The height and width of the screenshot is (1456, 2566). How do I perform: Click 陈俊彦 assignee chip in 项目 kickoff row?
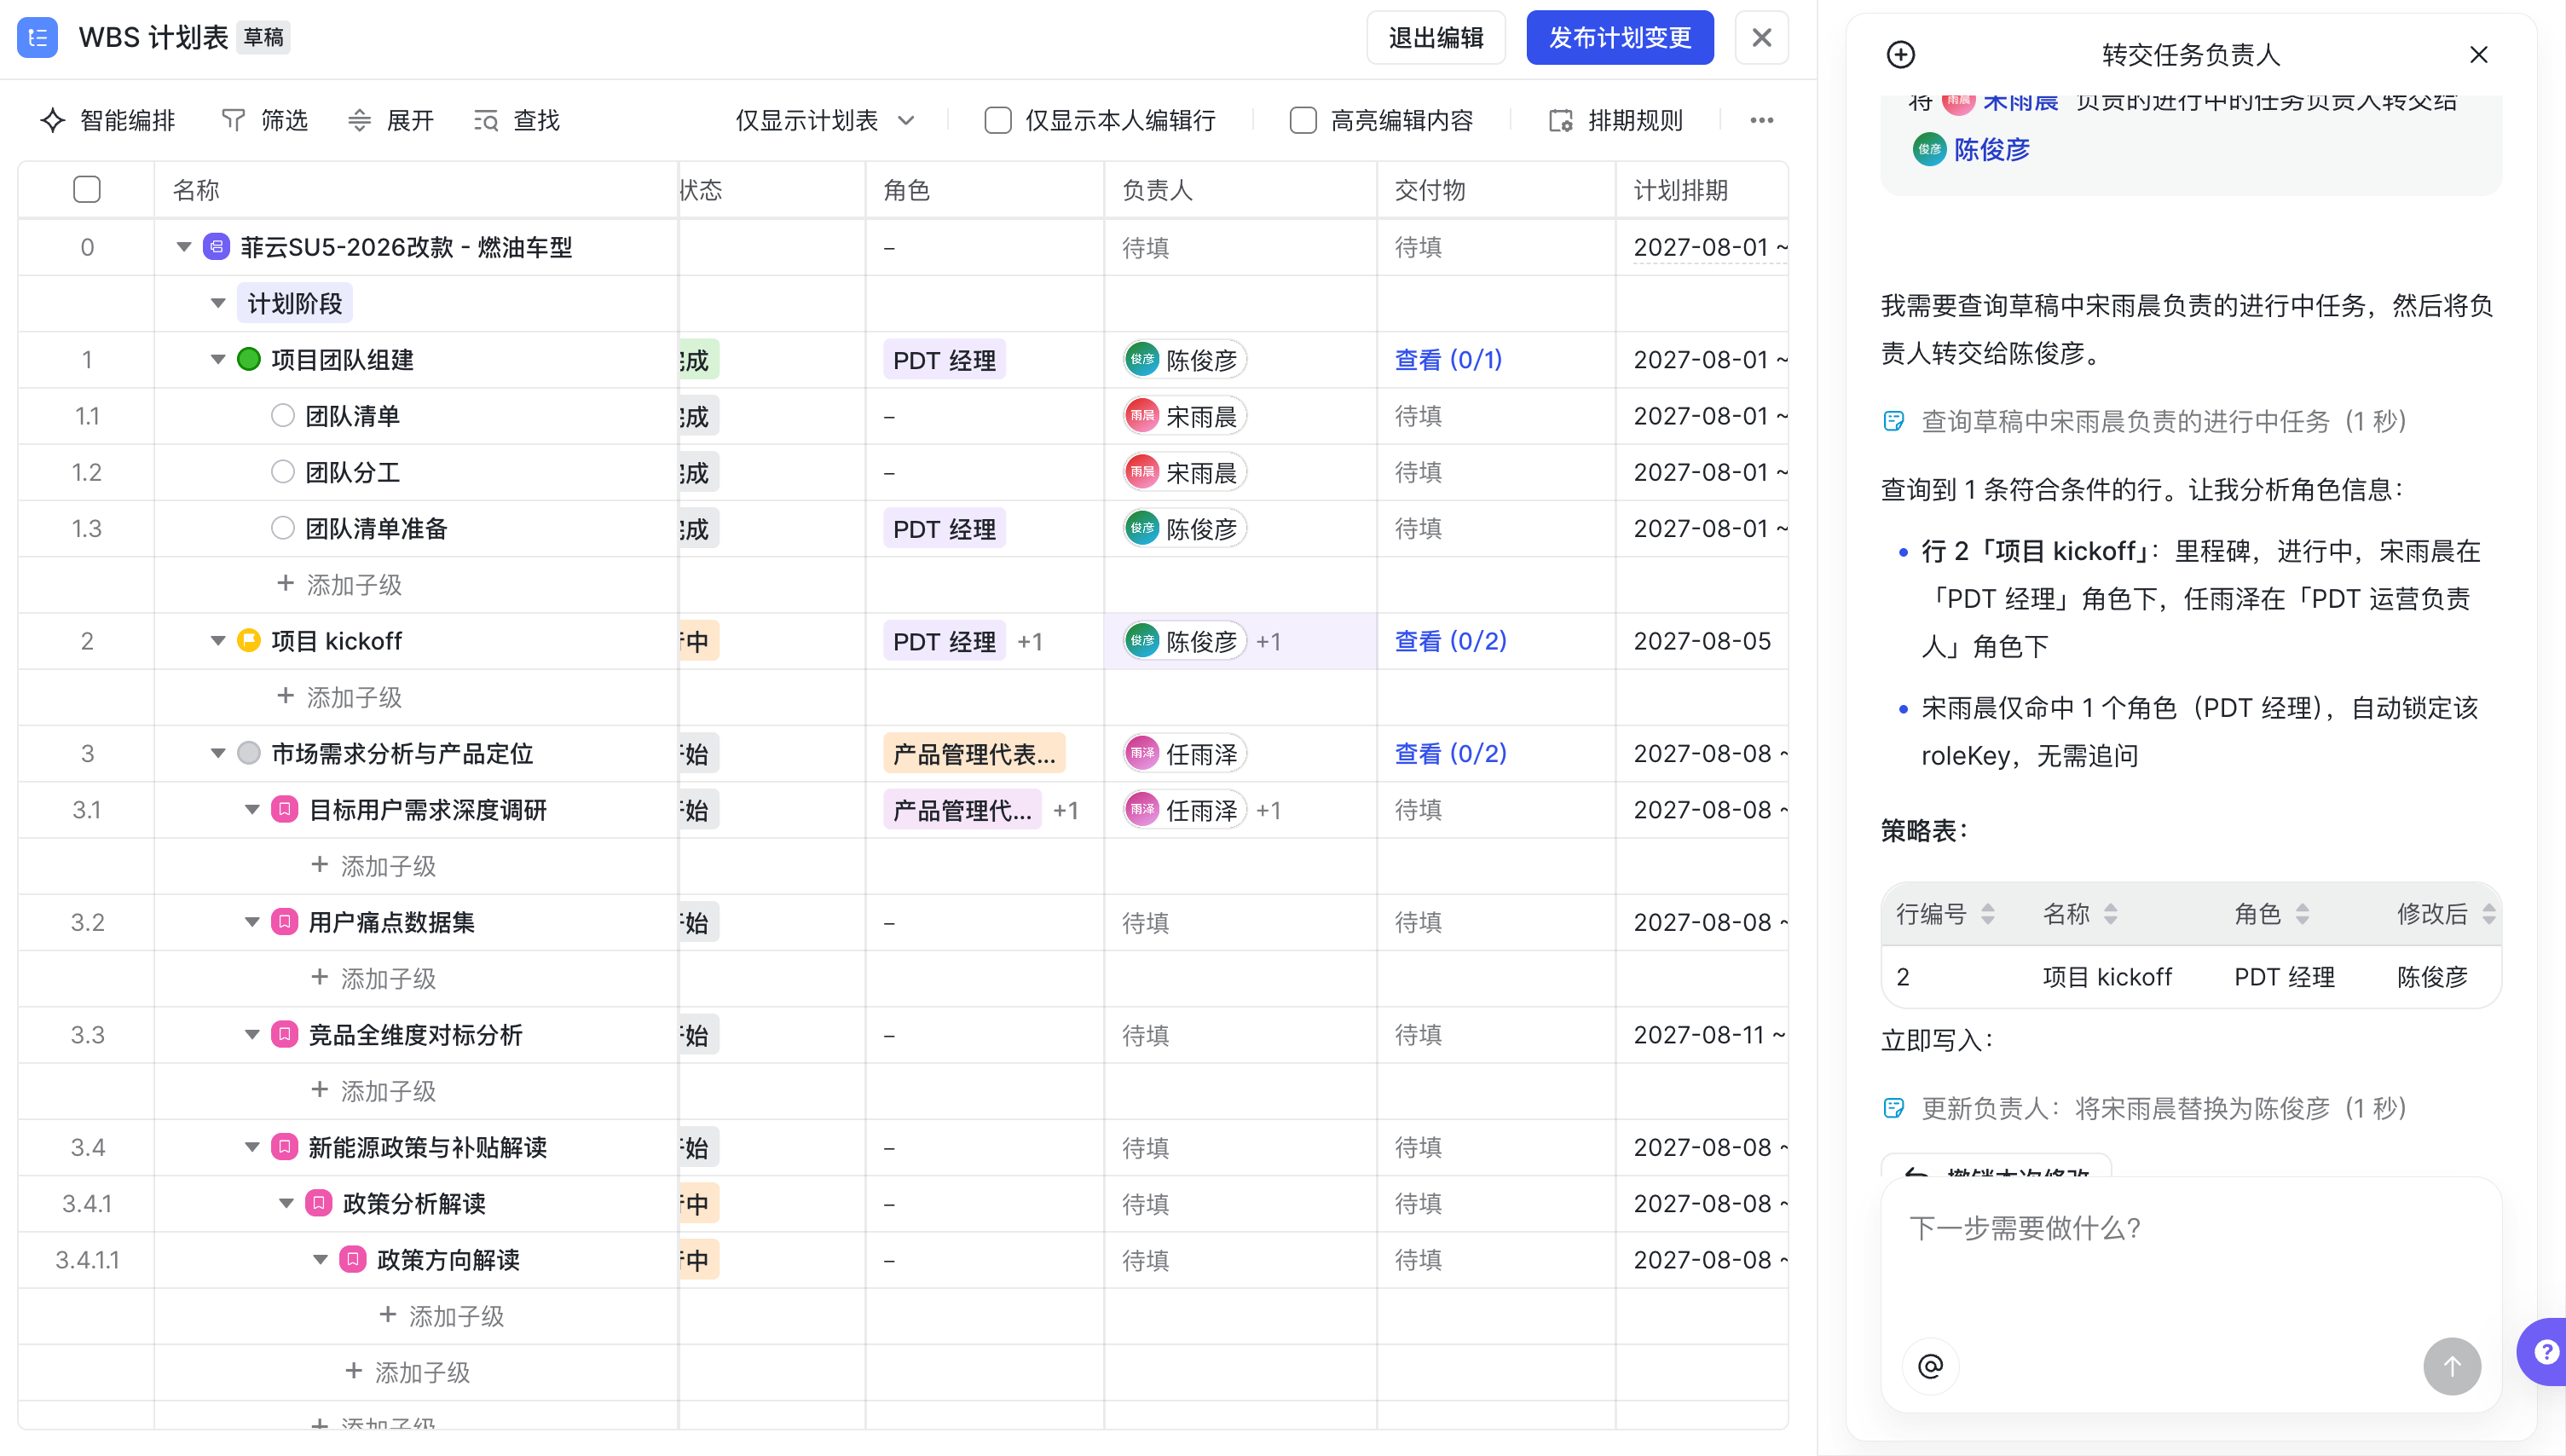pos(1185,641)
